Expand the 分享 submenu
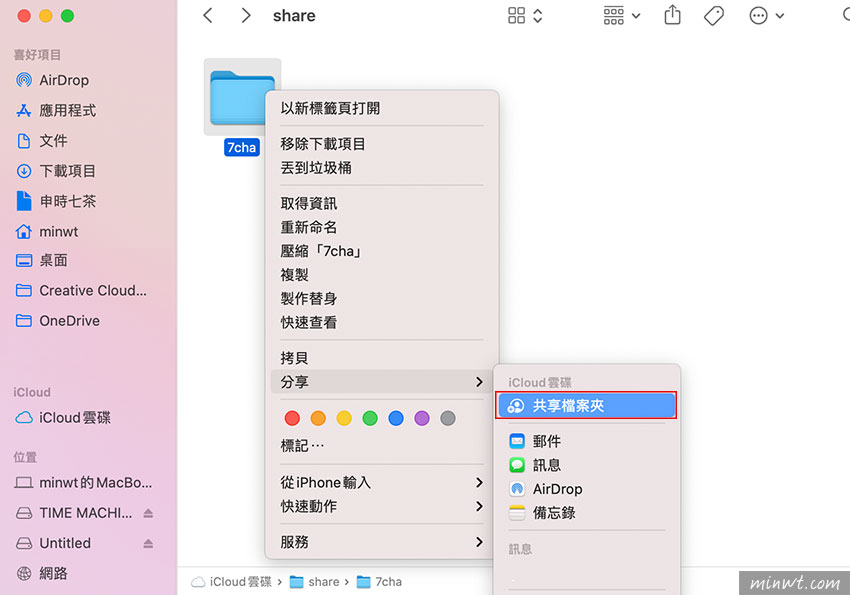The image size is (850, 595). 382,382
